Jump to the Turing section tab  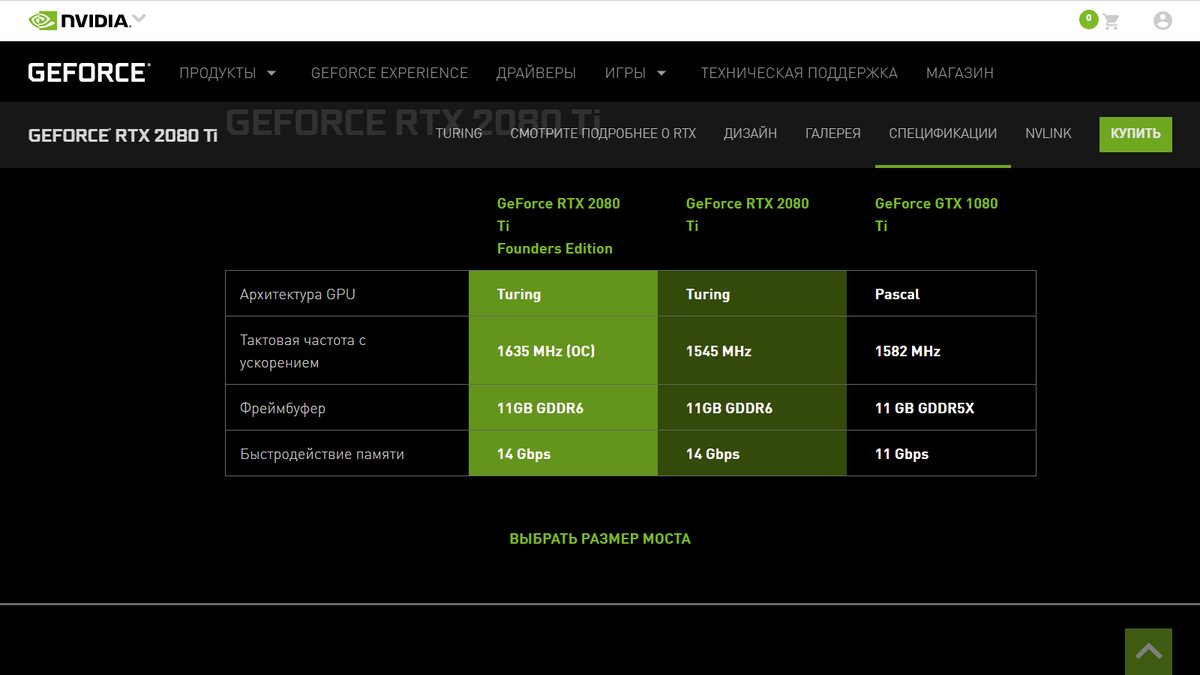click(459, 133)
